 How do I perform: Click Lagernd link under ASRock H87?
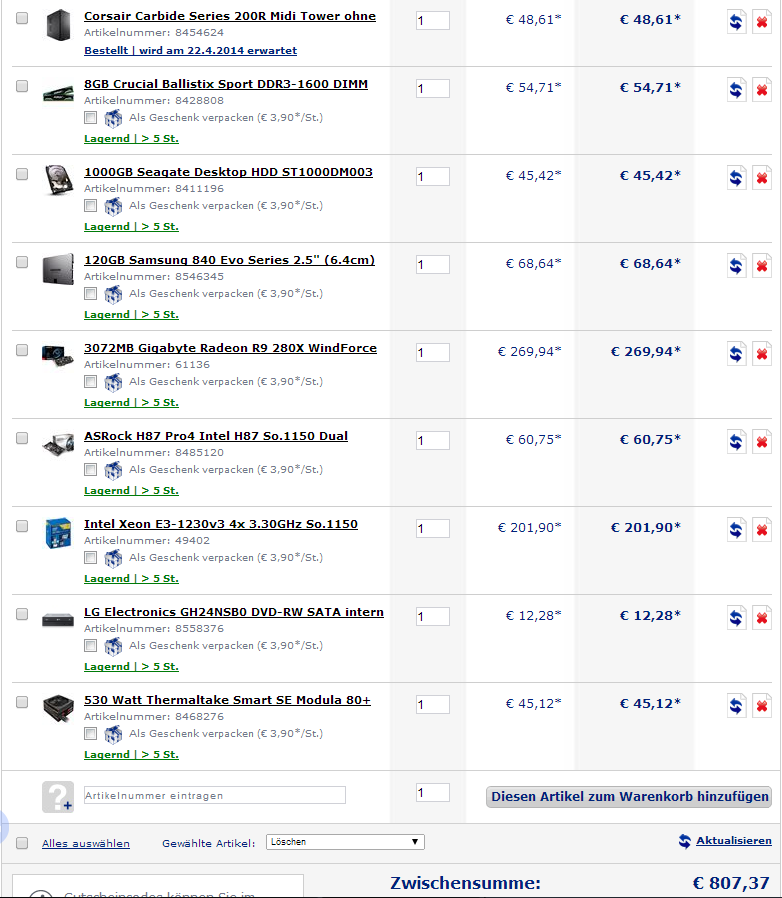coord(131,491)
